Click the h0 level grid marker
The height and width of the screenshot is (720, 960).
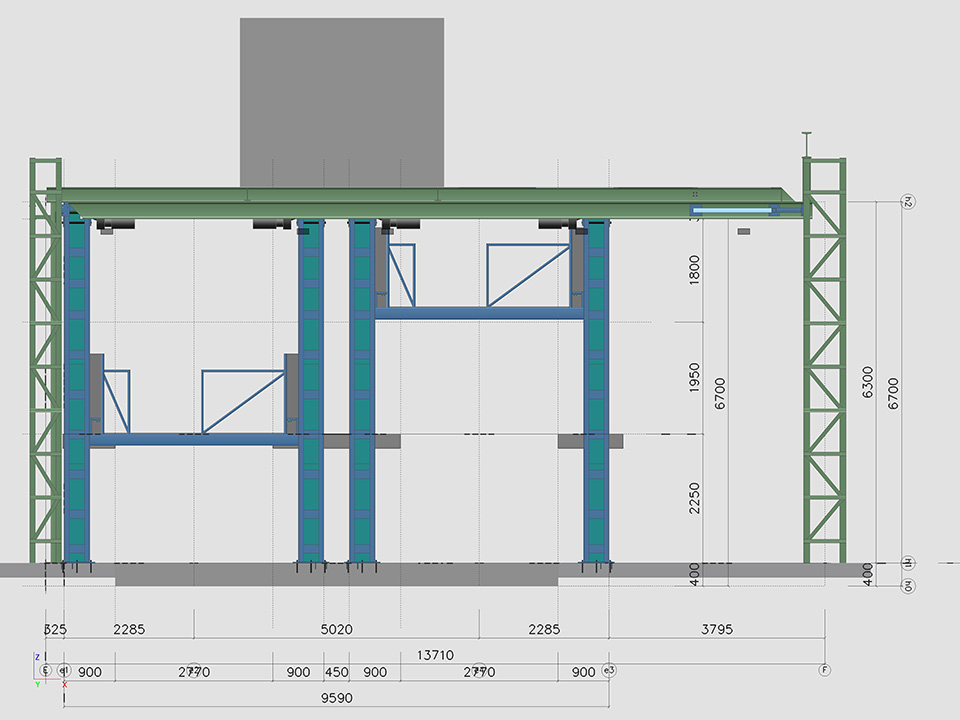point(908,587)
